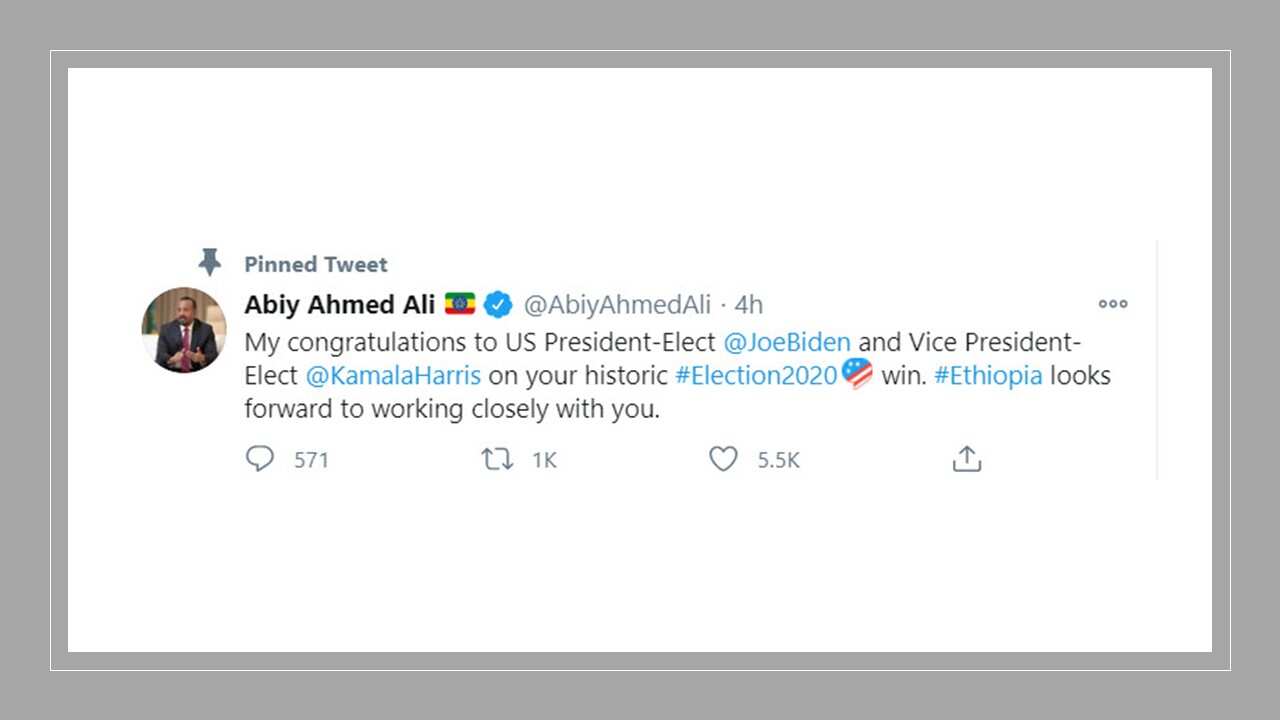This screenshot has width=1280, height=720.
Task: Open the three-dot more options menu
Action: [x=1113, y=304]
